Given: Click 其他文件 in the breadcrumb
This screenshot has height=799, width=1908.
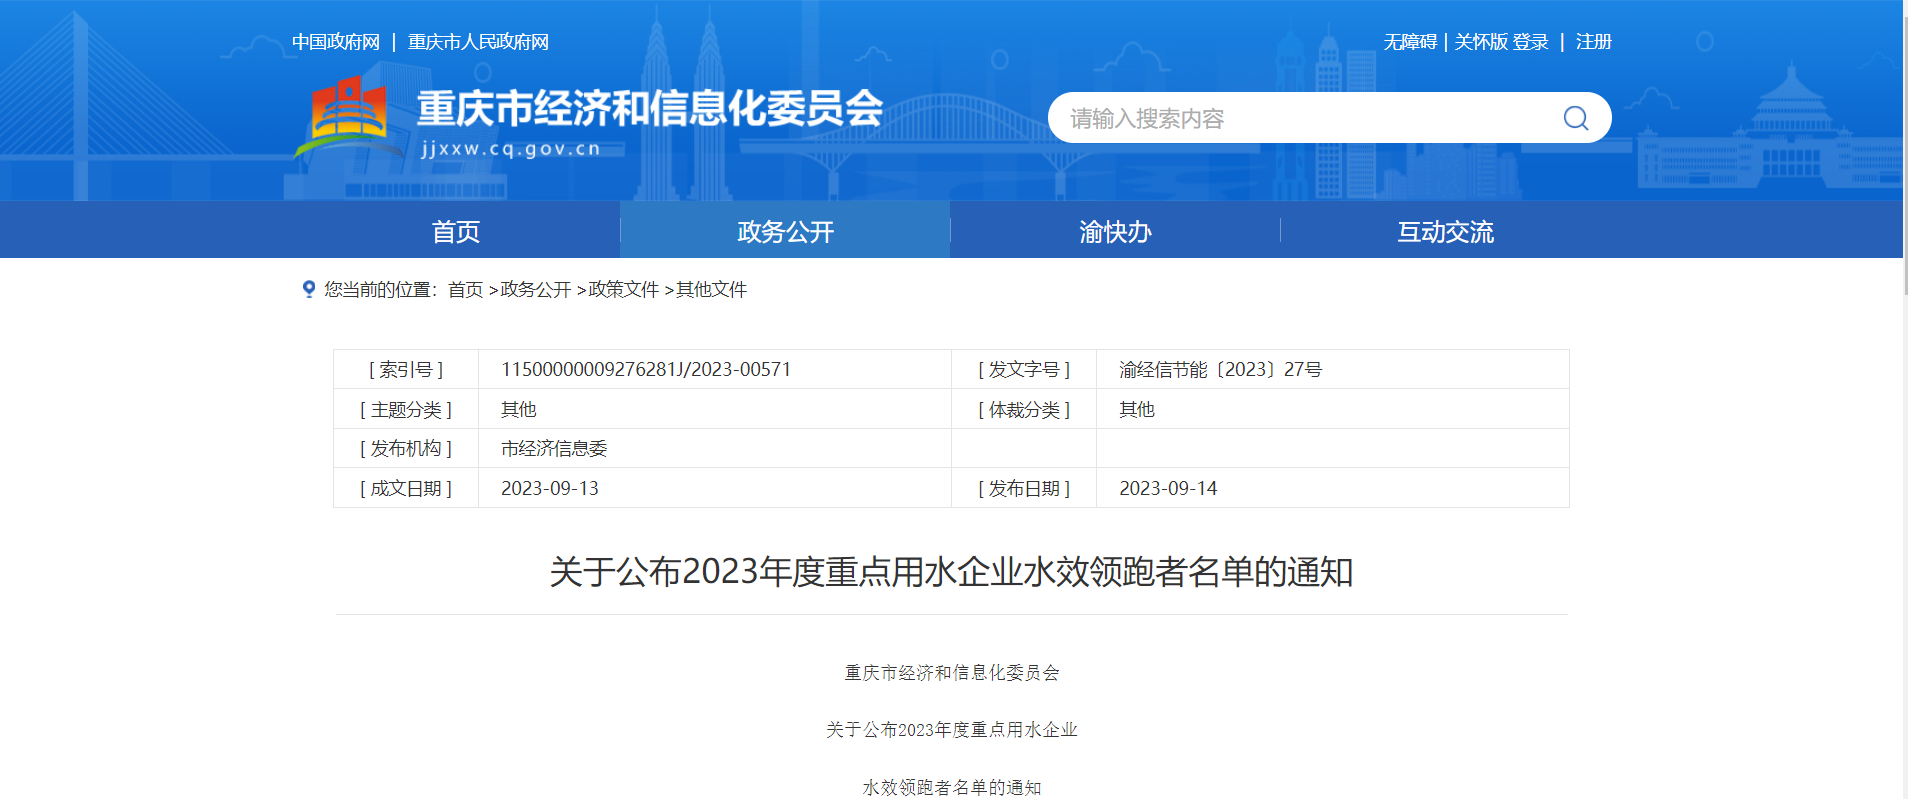Looking at the screenshot, I should [711, 290].
